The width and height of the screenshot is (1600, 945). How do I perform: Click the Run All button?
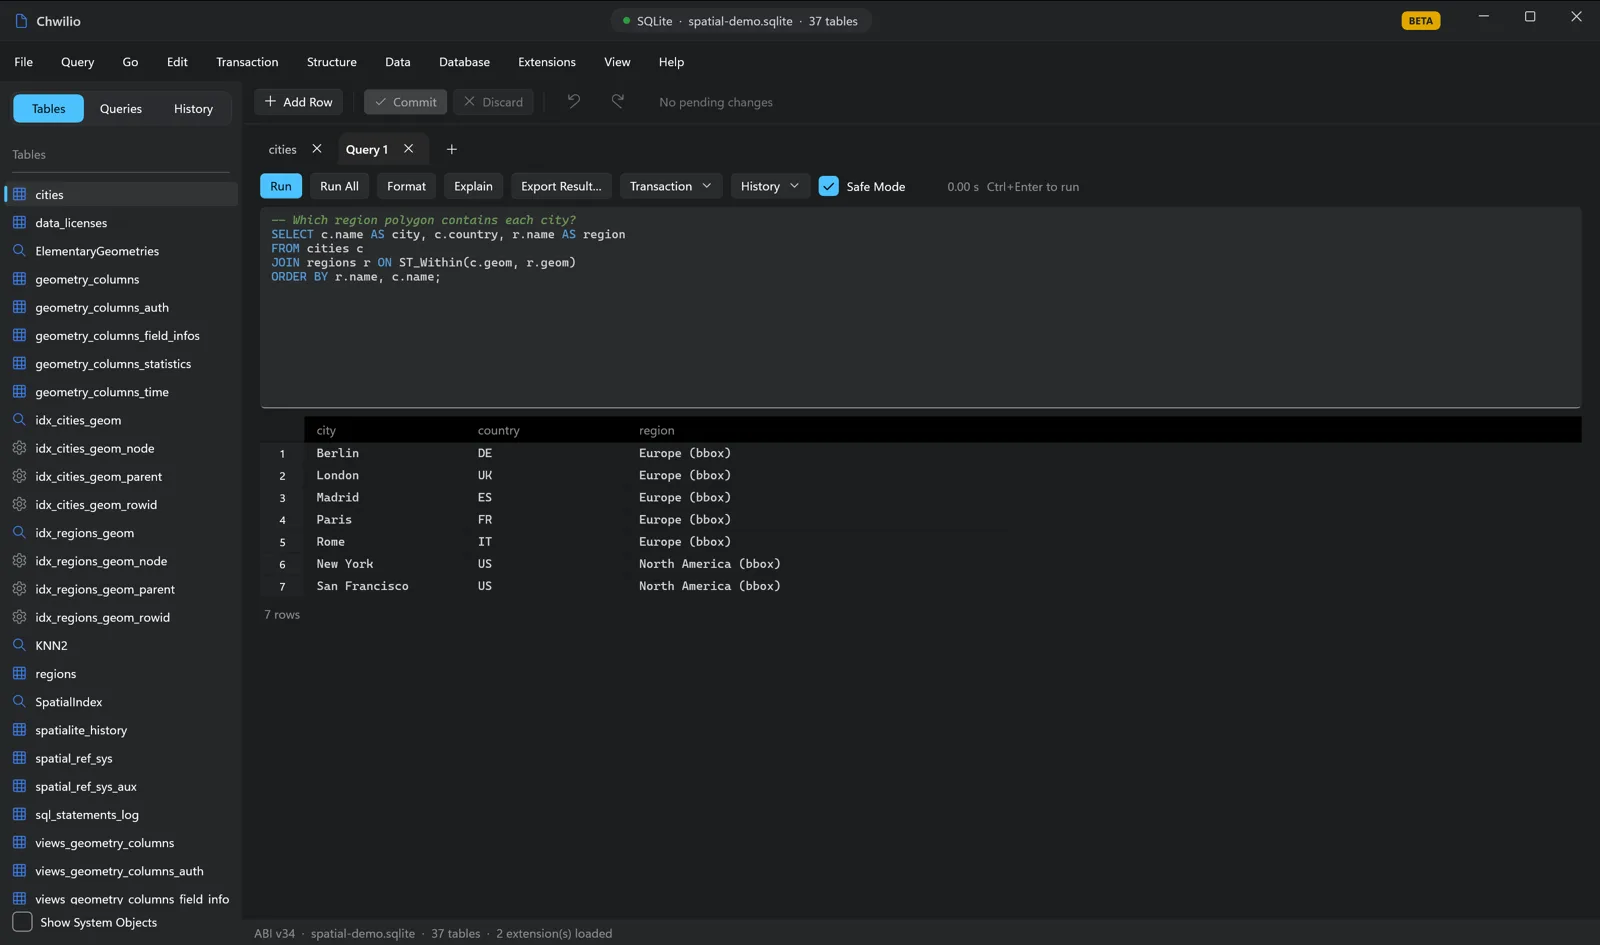click(x=339, y=186)
